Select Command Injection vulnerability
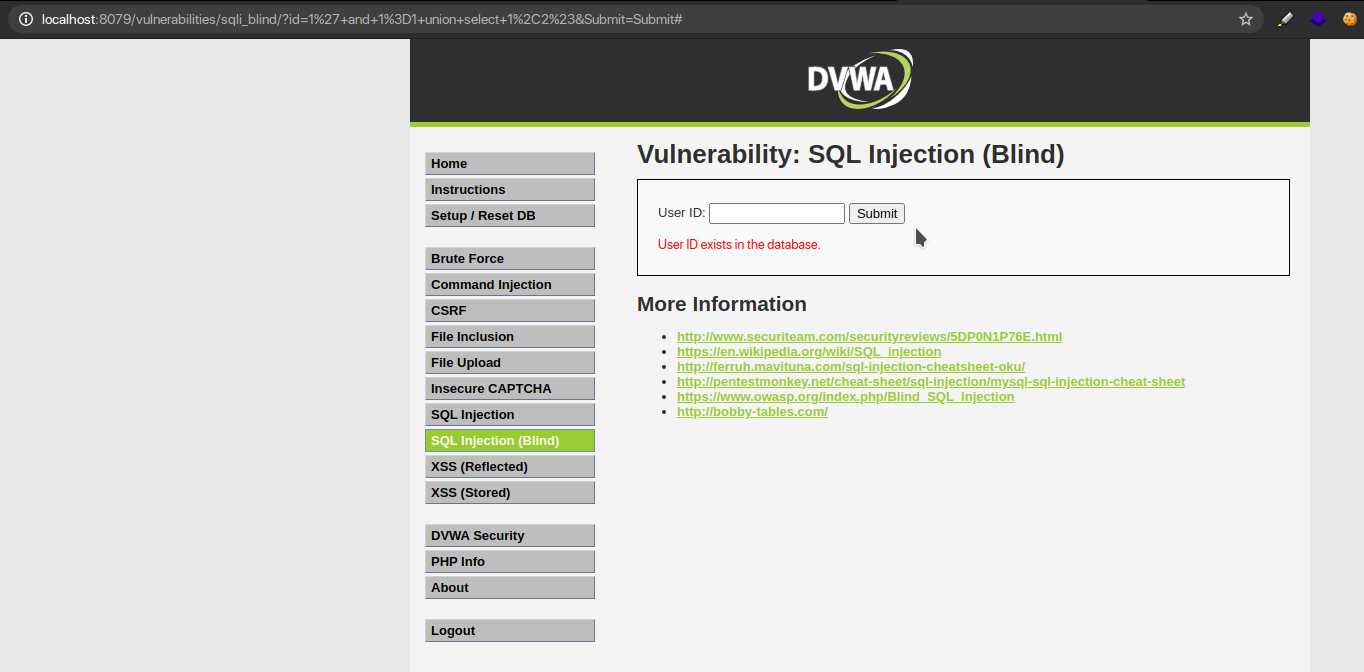 click(510, 284)
